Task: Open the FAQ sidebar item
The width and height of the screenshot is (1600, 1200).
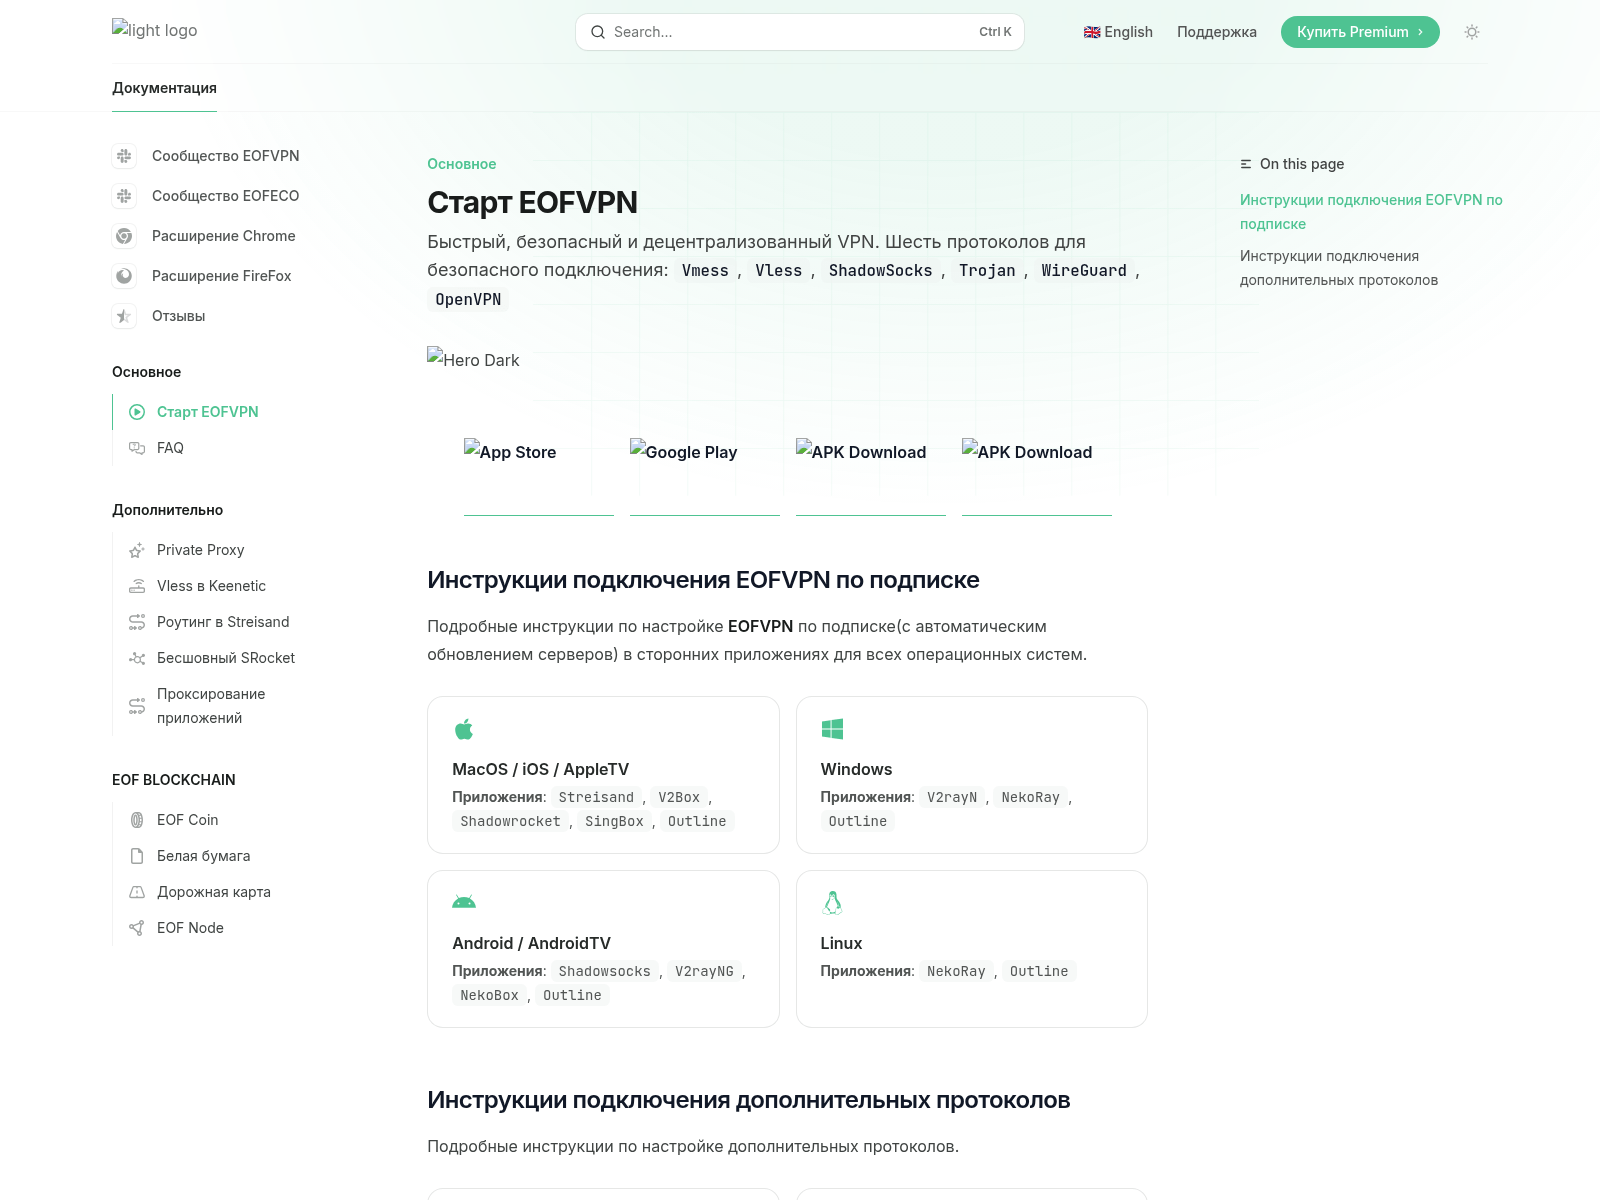Action: (x=170, y=448)
